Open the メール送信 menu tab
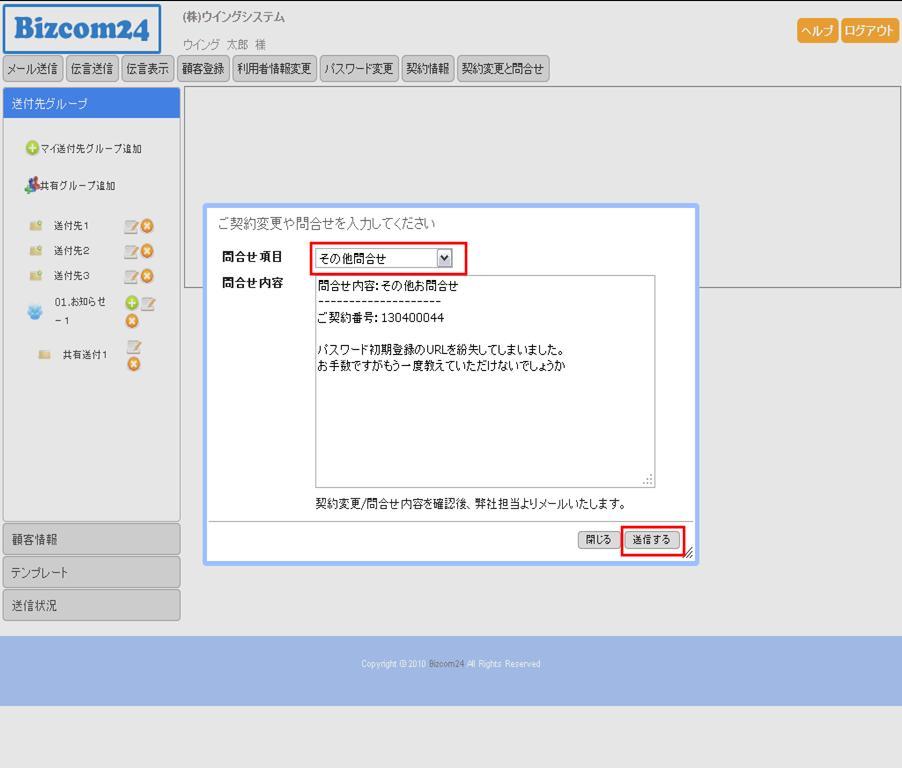 coord(33,69)
